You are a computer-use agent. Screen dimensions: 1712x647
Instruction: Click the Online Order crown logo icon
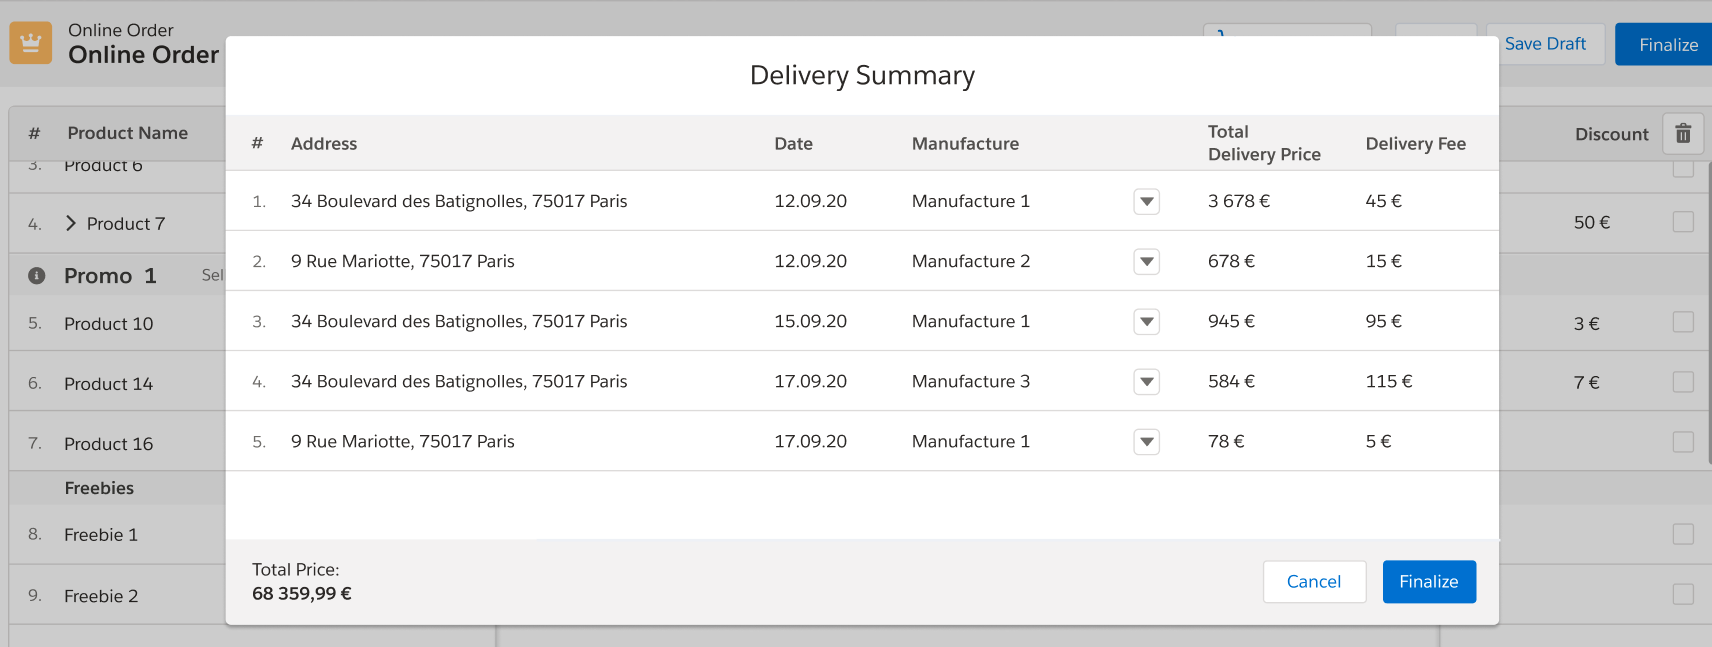click(30, 42)
